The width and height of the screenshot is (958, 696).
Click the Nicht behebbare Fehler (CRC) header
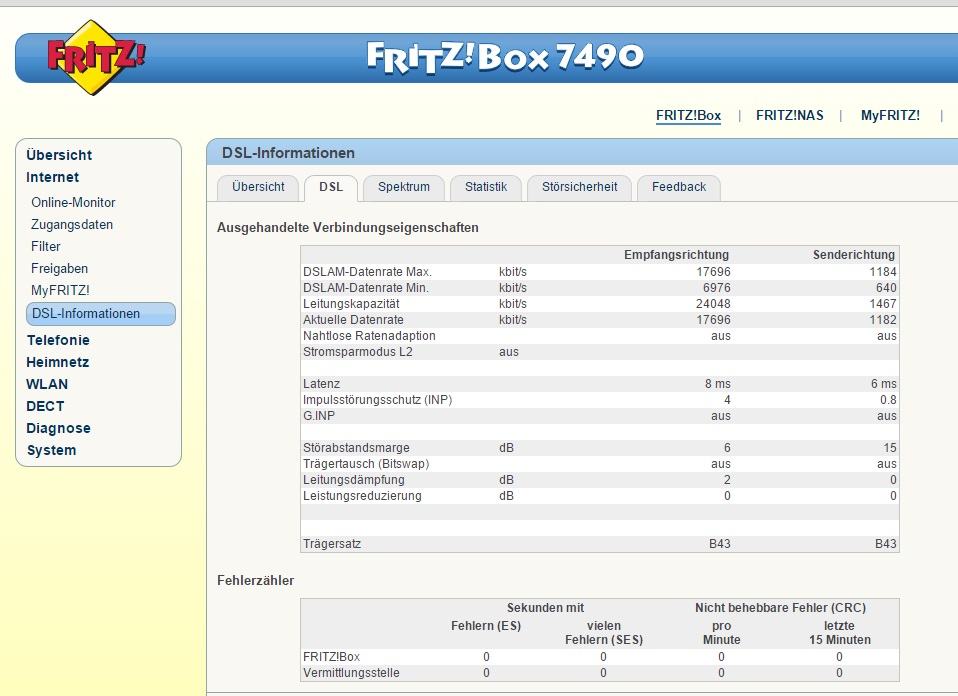[780, 608]
